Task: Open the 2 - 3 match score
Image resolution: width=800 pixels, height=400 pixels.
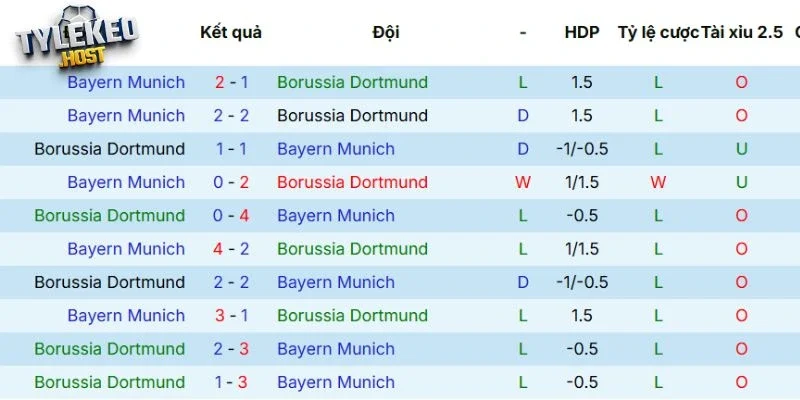Action: click(x=231, y=349)
